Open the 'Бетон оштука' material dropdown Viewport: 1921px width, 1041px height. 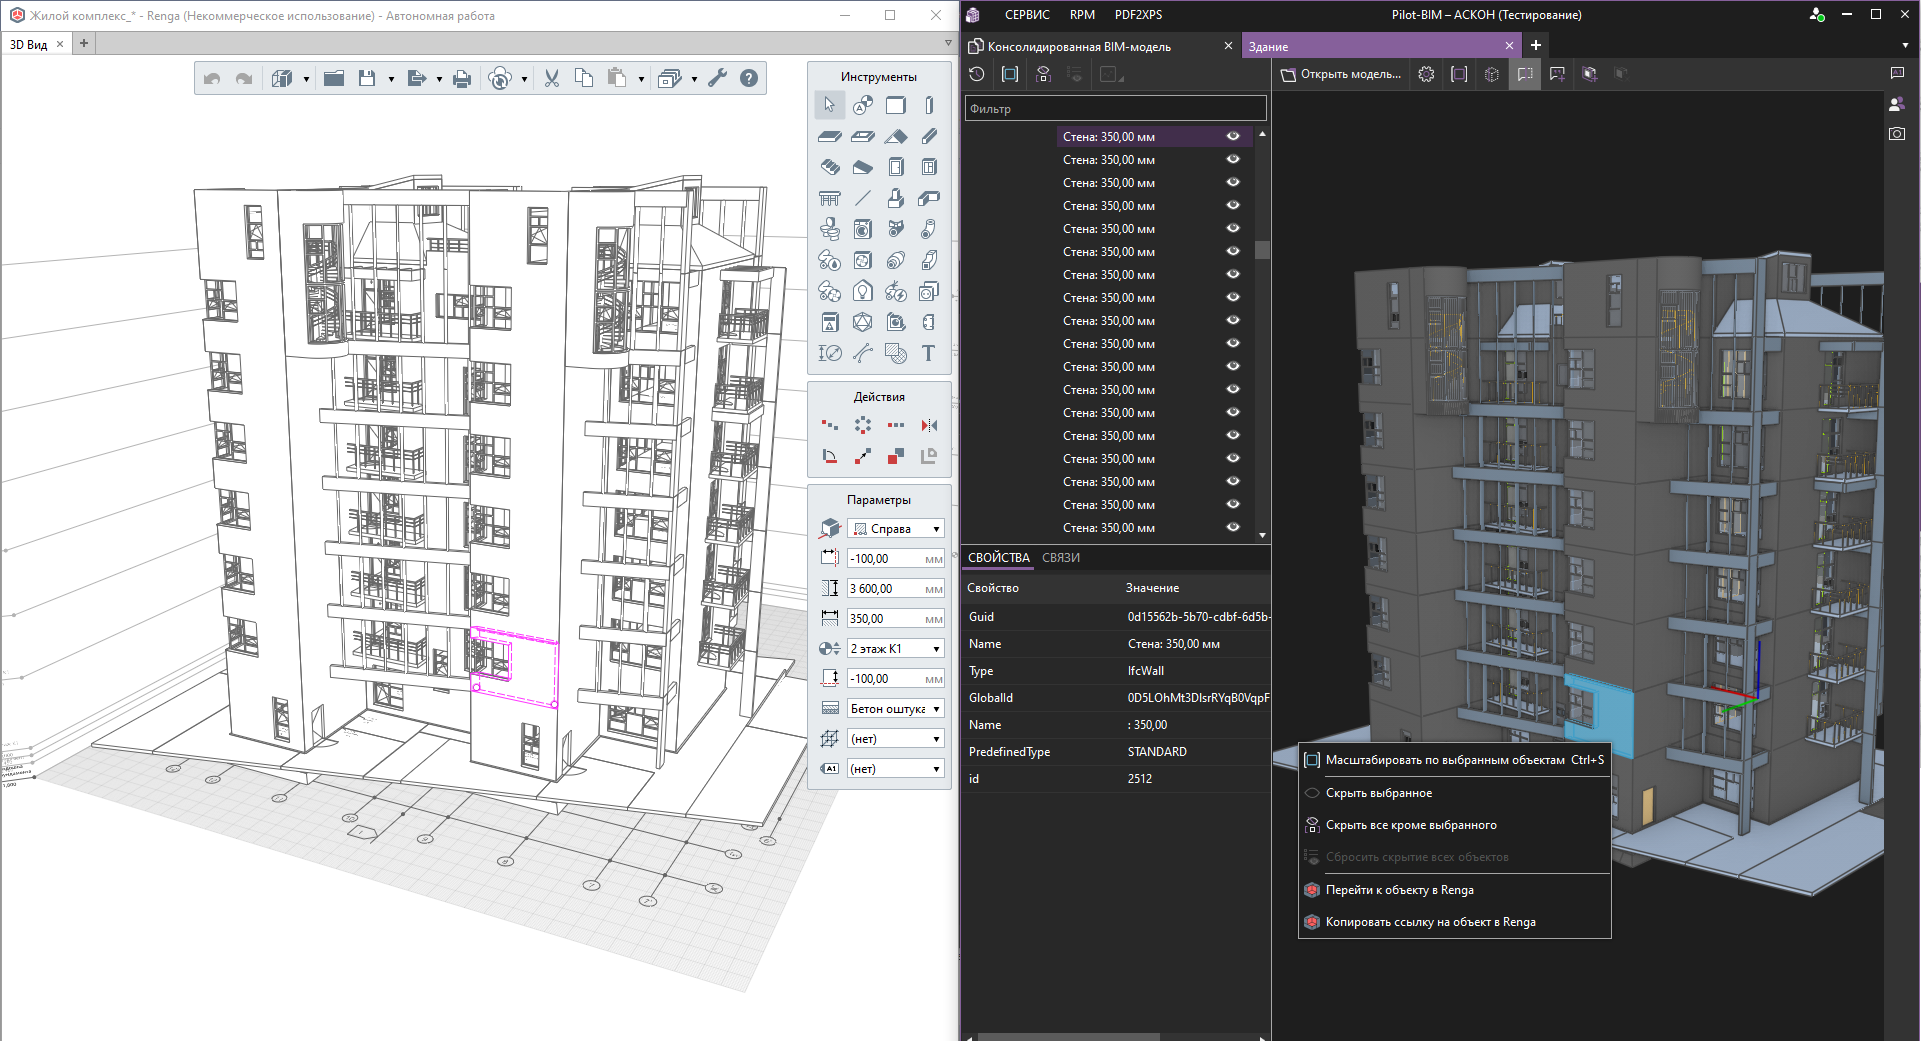[896, 709]
